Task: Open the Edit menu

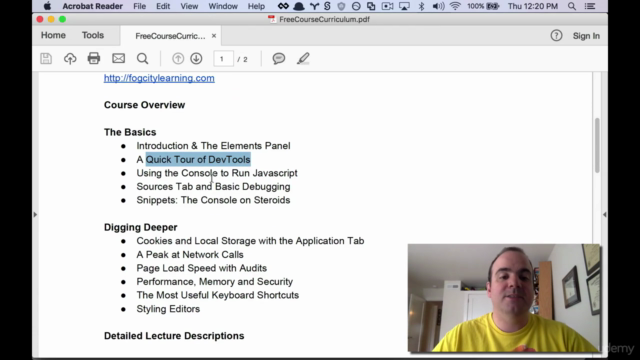Action: point(163,6)
